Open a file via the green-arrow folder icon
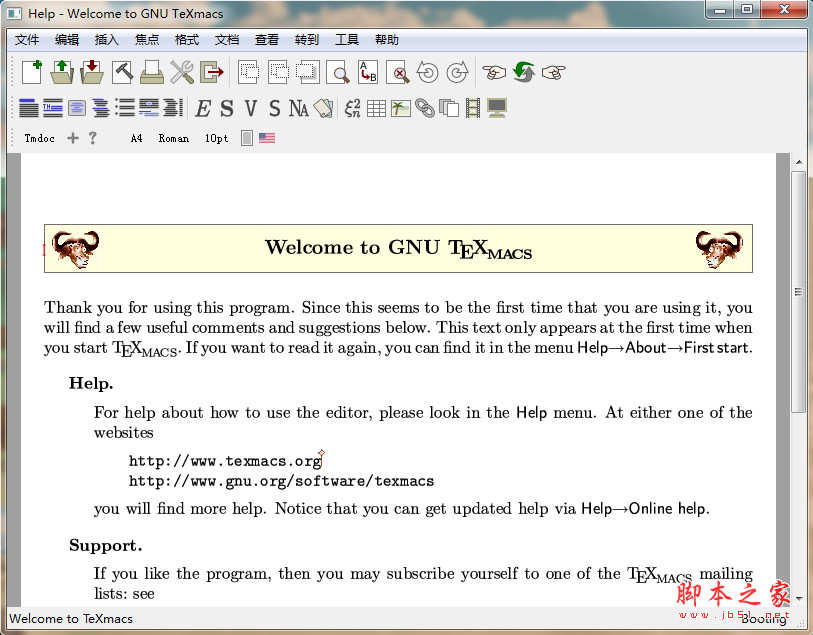This screenshot has width=813, height=635. click(62, 72)
